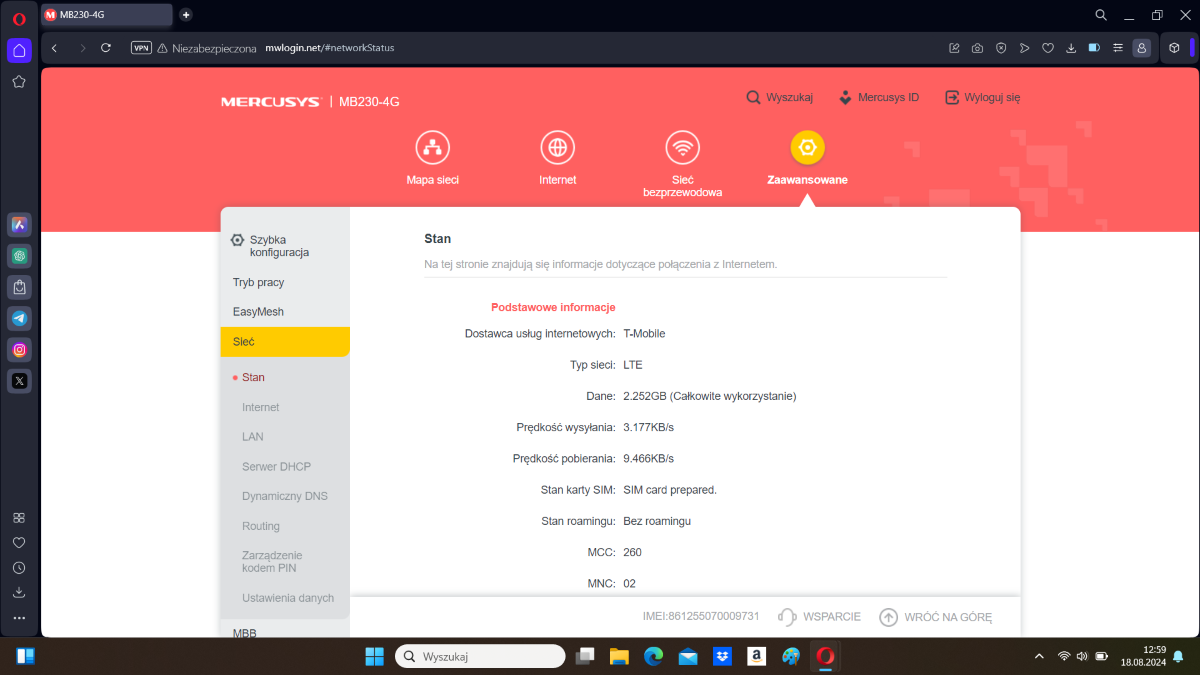Open Sieć bezprzewodowa wireless icon
The width and height of the screenshot is (1200, 675).
click(682, 148)
